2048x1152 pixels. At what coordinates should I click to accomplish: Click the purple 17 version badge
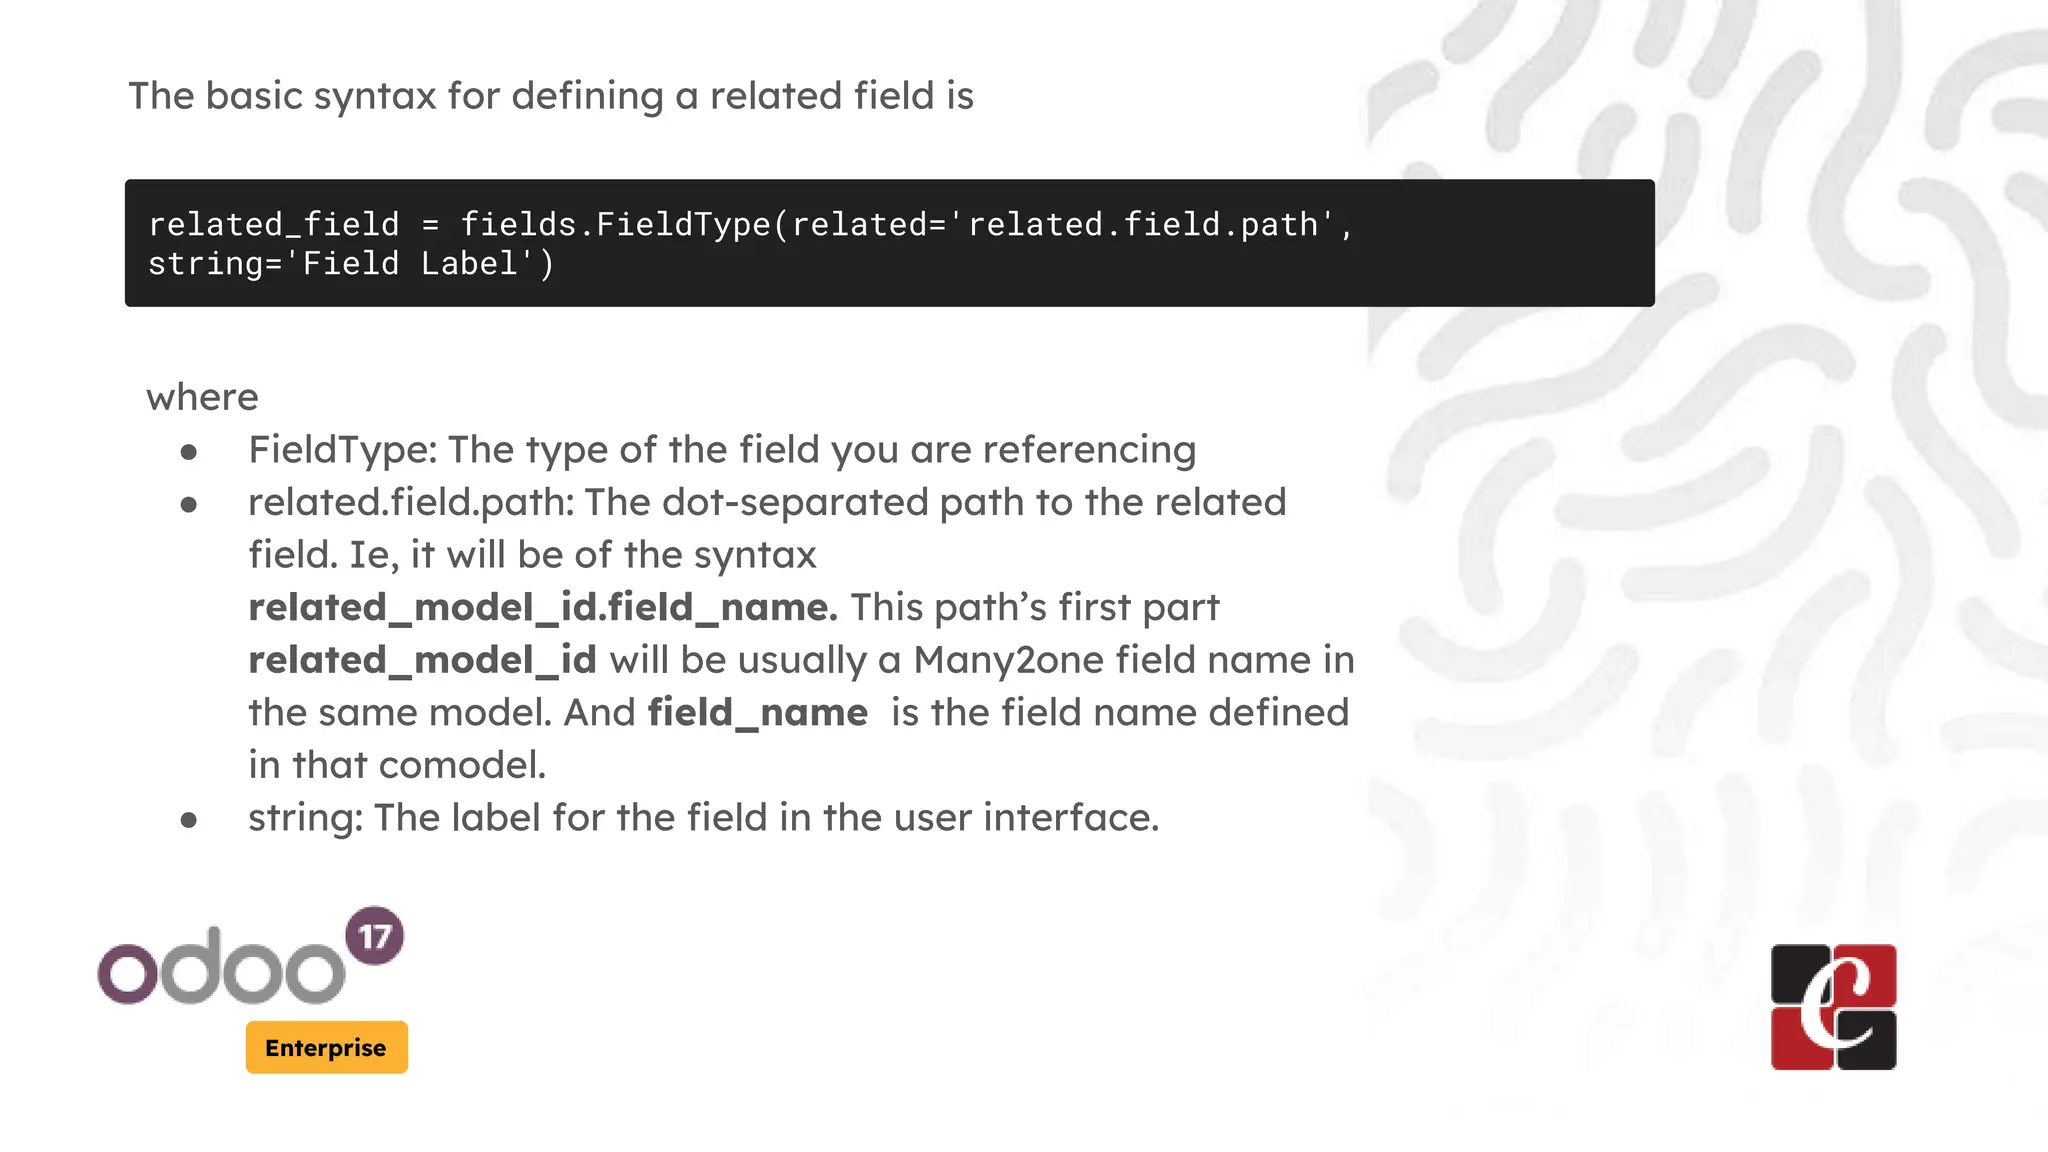[375, 936]
